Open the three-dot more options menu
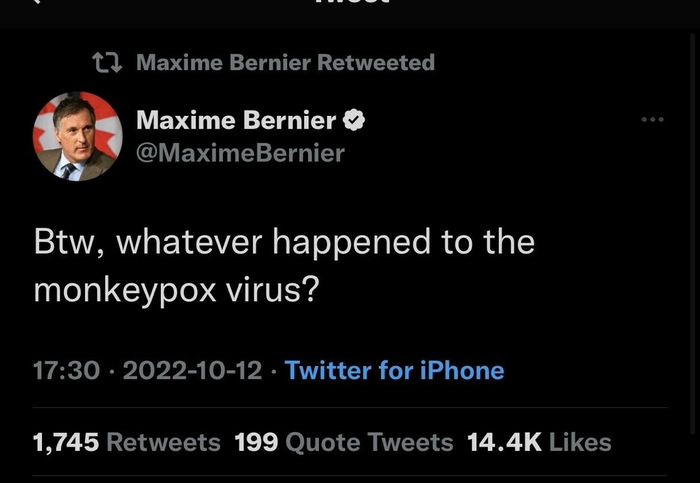Viewport: 700px width, 483px height. pos(652,120)
